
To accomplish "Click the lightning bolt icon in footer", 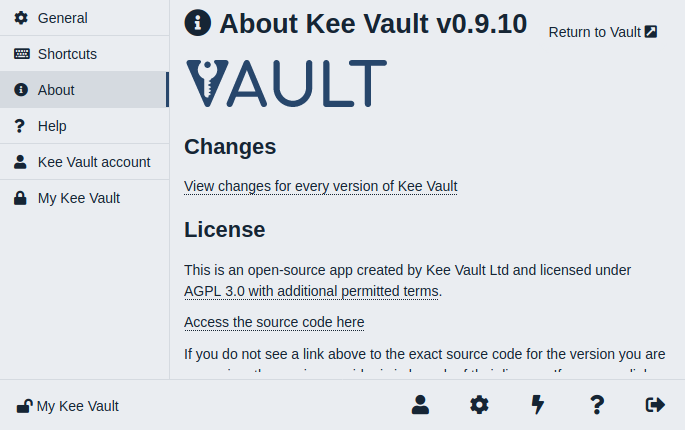I will point(538,405).
